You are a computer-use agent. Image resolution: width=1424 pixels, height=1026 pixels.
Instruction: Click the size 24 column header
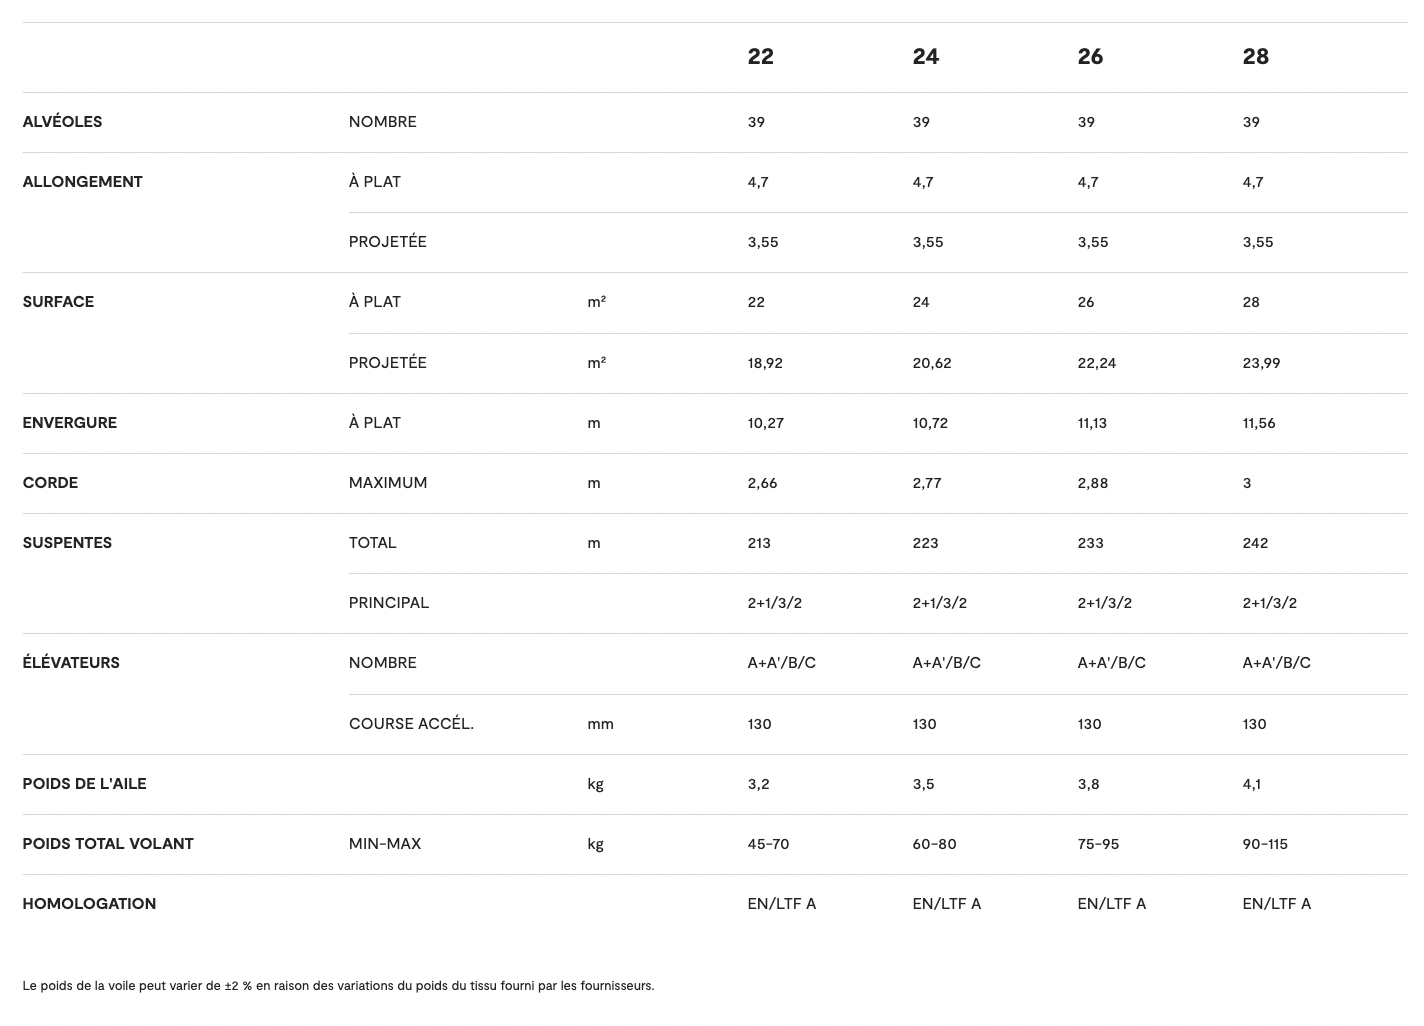pos(925,57)
